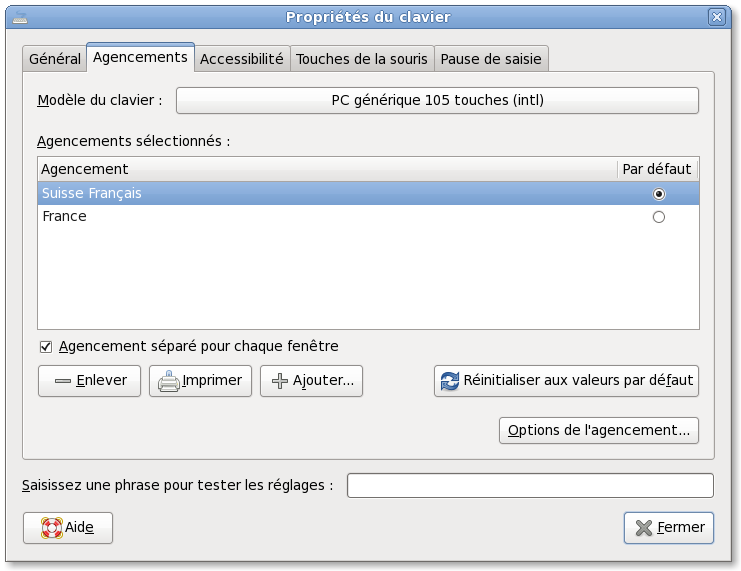Open the Accessibilité tab
The image size is (741, 571).
coord(242,59)
